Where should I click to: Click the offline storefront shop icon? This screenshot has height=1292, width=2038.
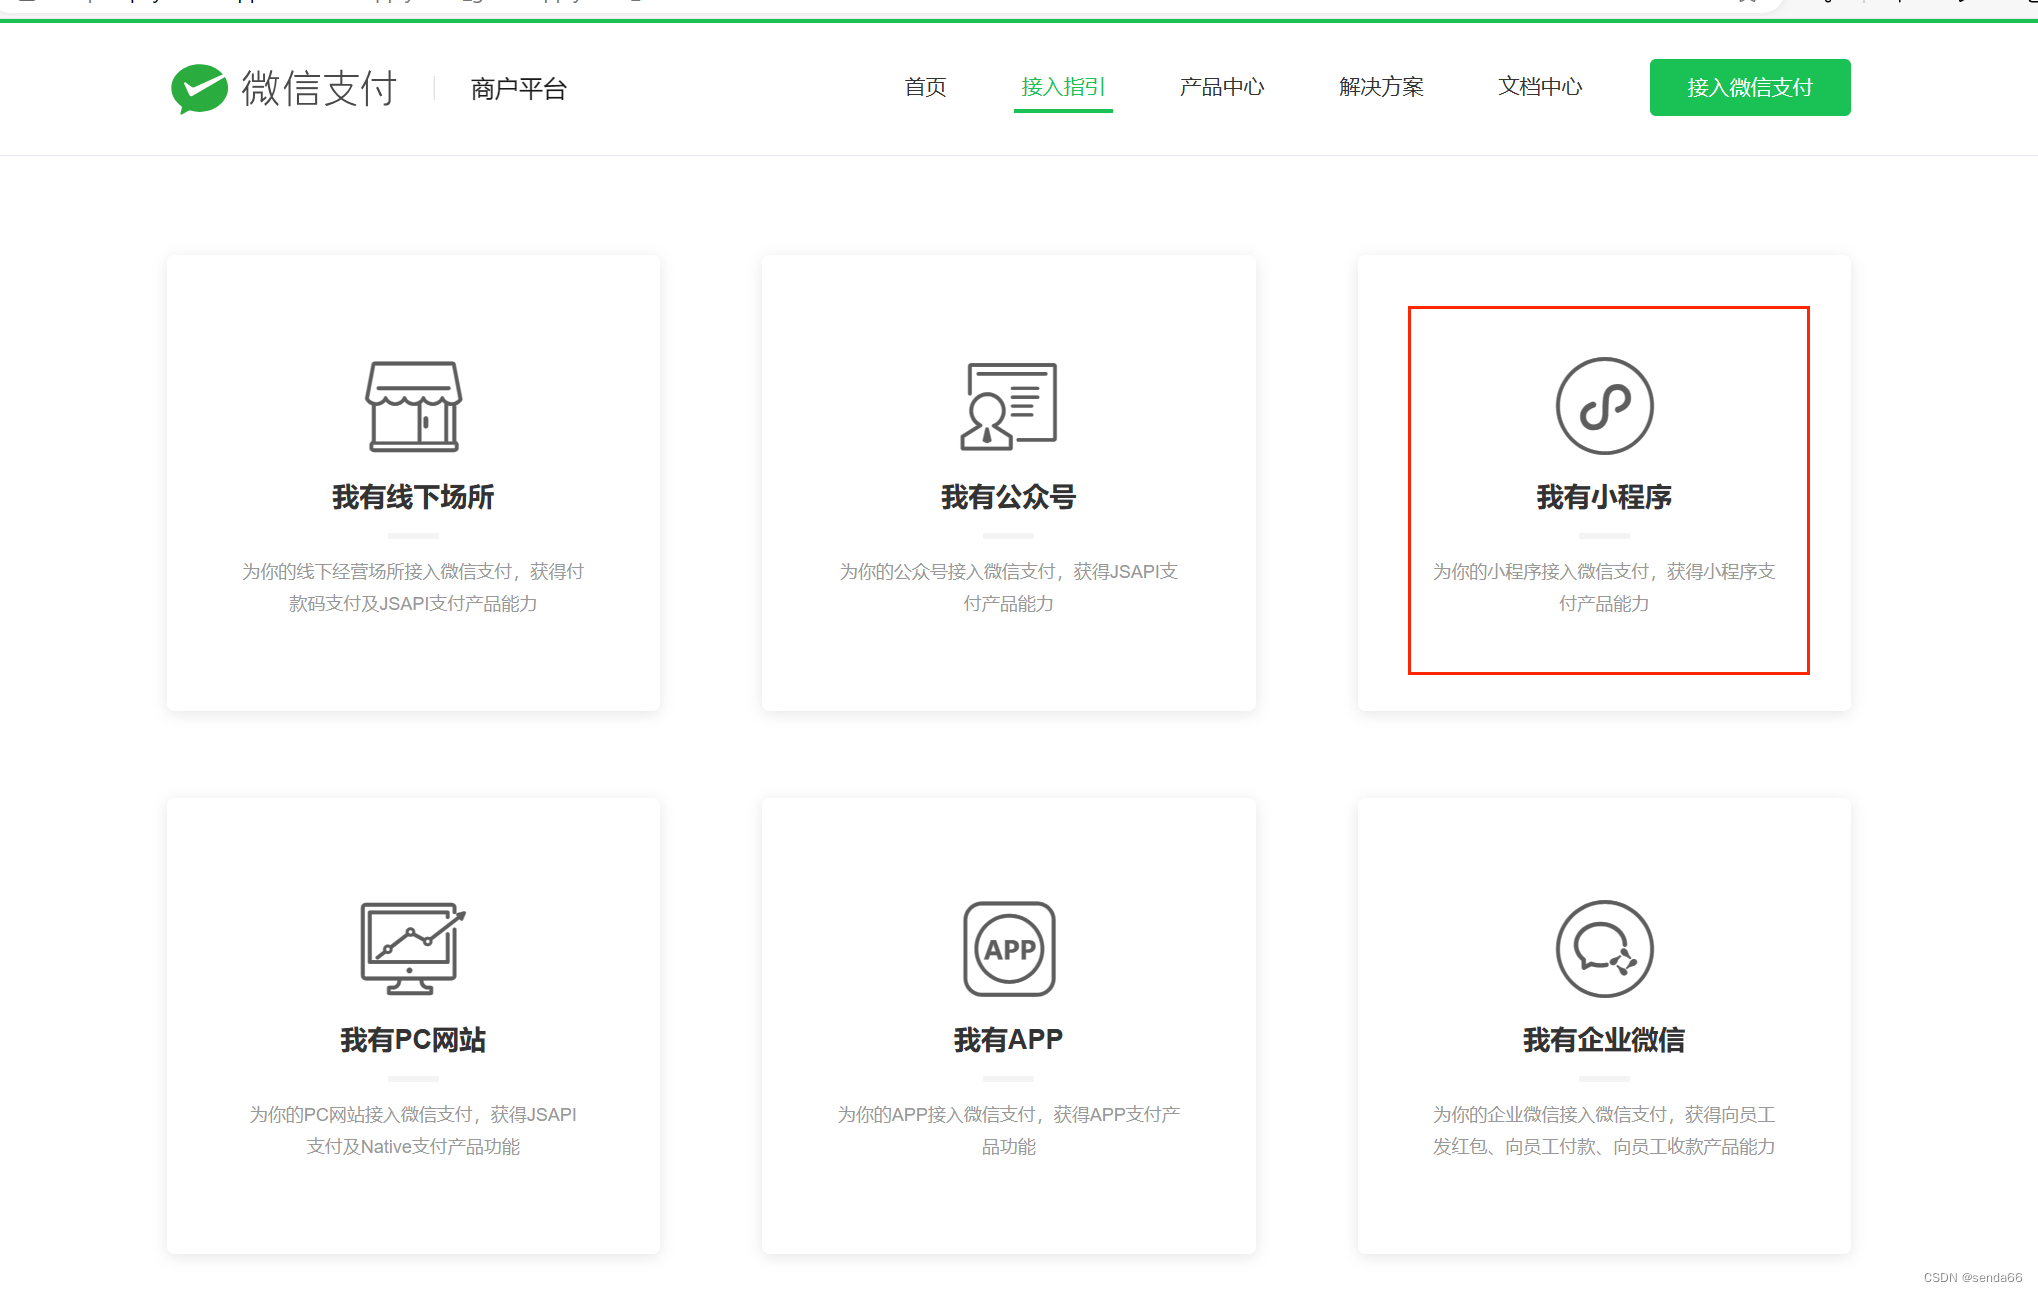(413, 406)
